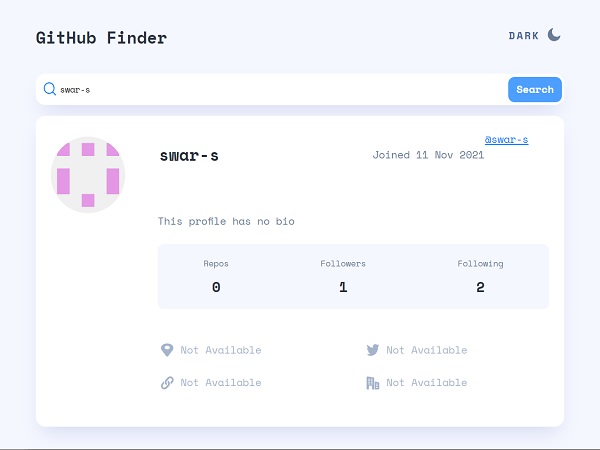The width and height of the screenshot is (600, 450).
Task: Click Not Available text beside location pin
Action: [x=221, y=350]
